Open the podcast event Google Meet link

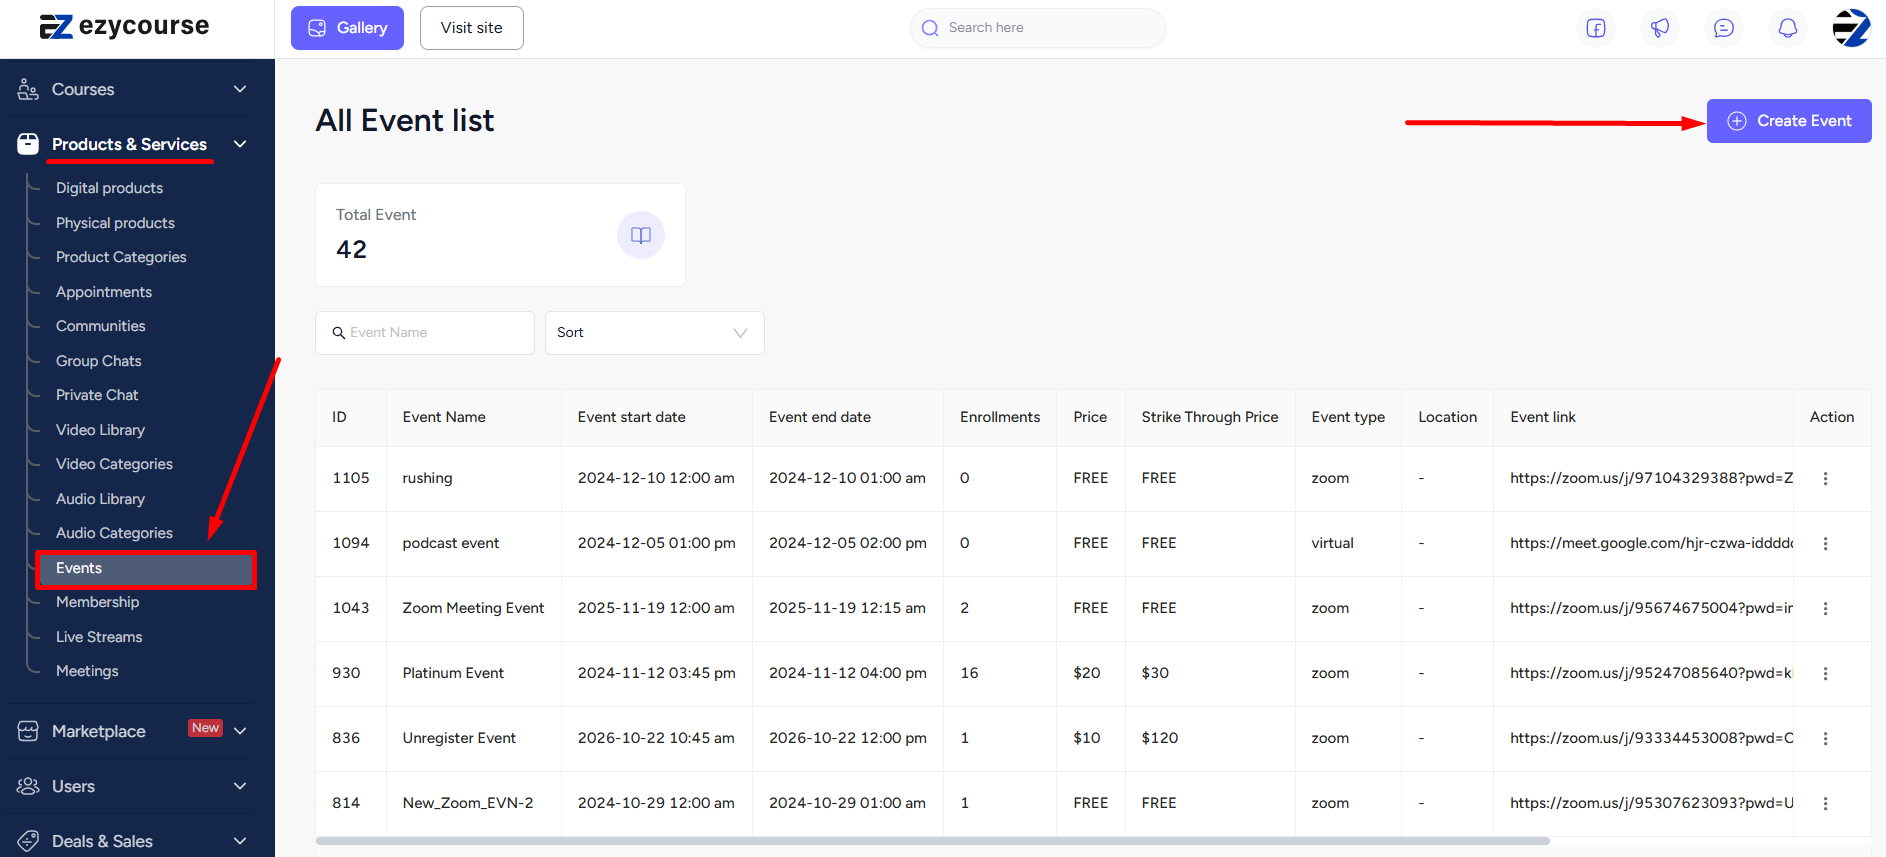point(1652,543)
